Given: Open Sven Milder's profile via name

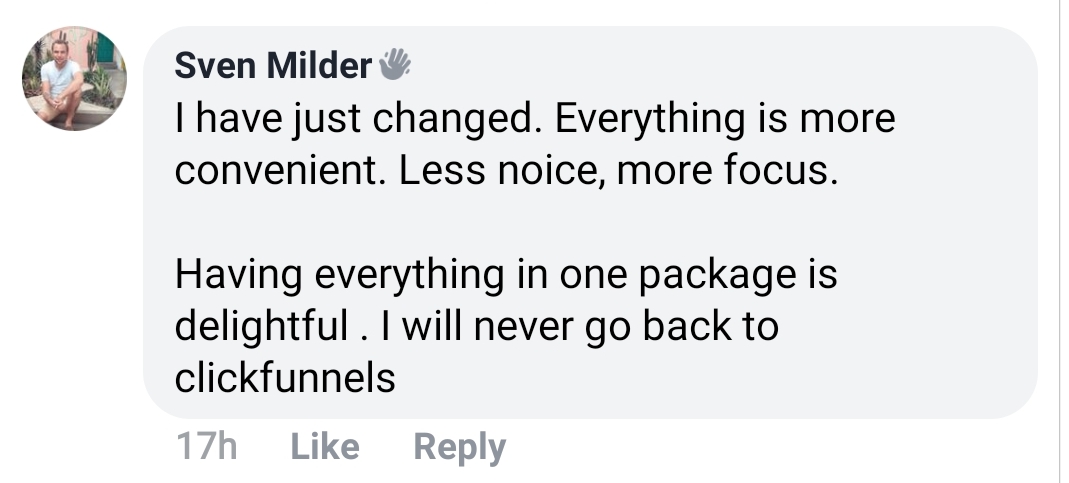Looking at the screenshot, I should 272,66.
